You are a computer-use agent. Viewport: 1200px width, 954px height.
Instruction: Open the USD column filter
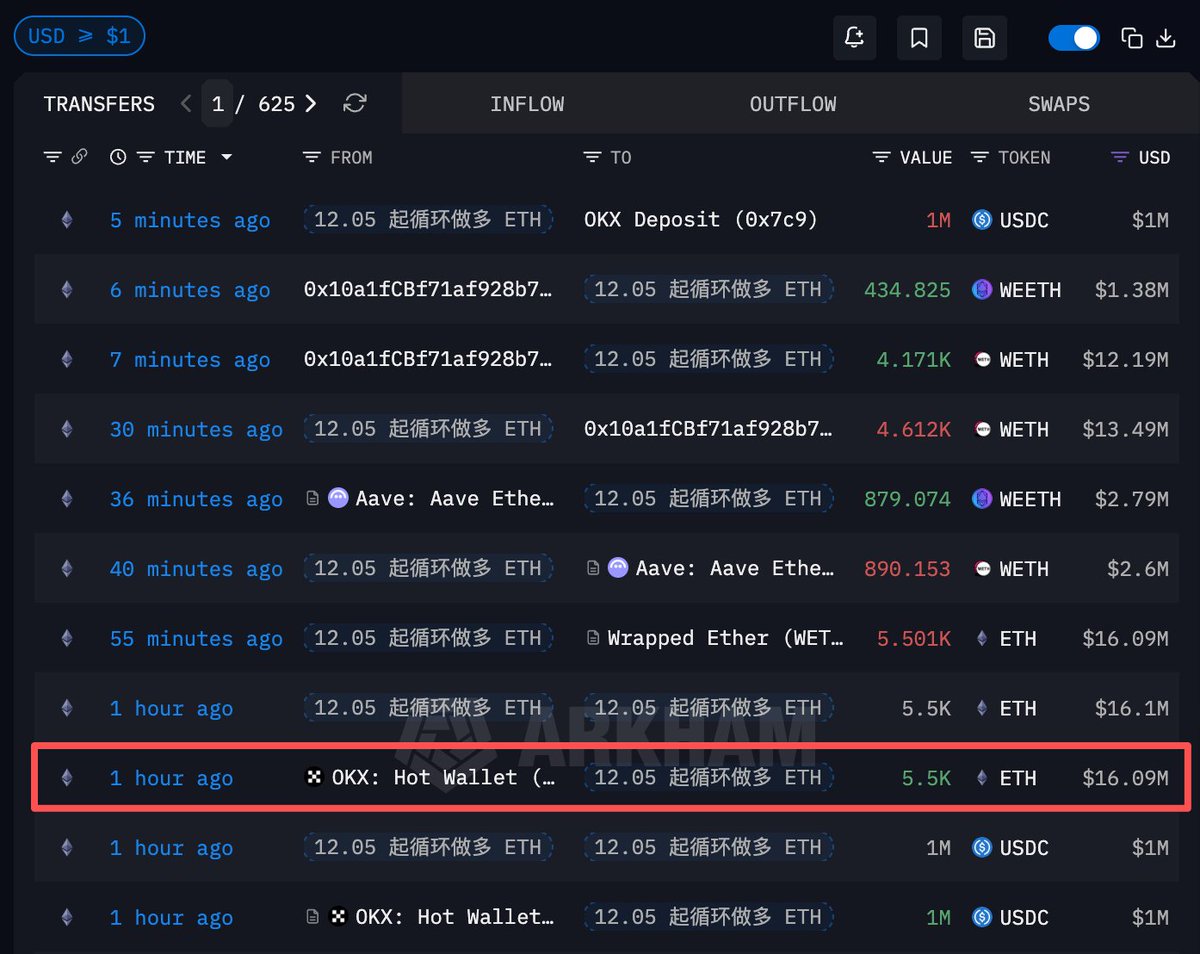[1120, 157]
